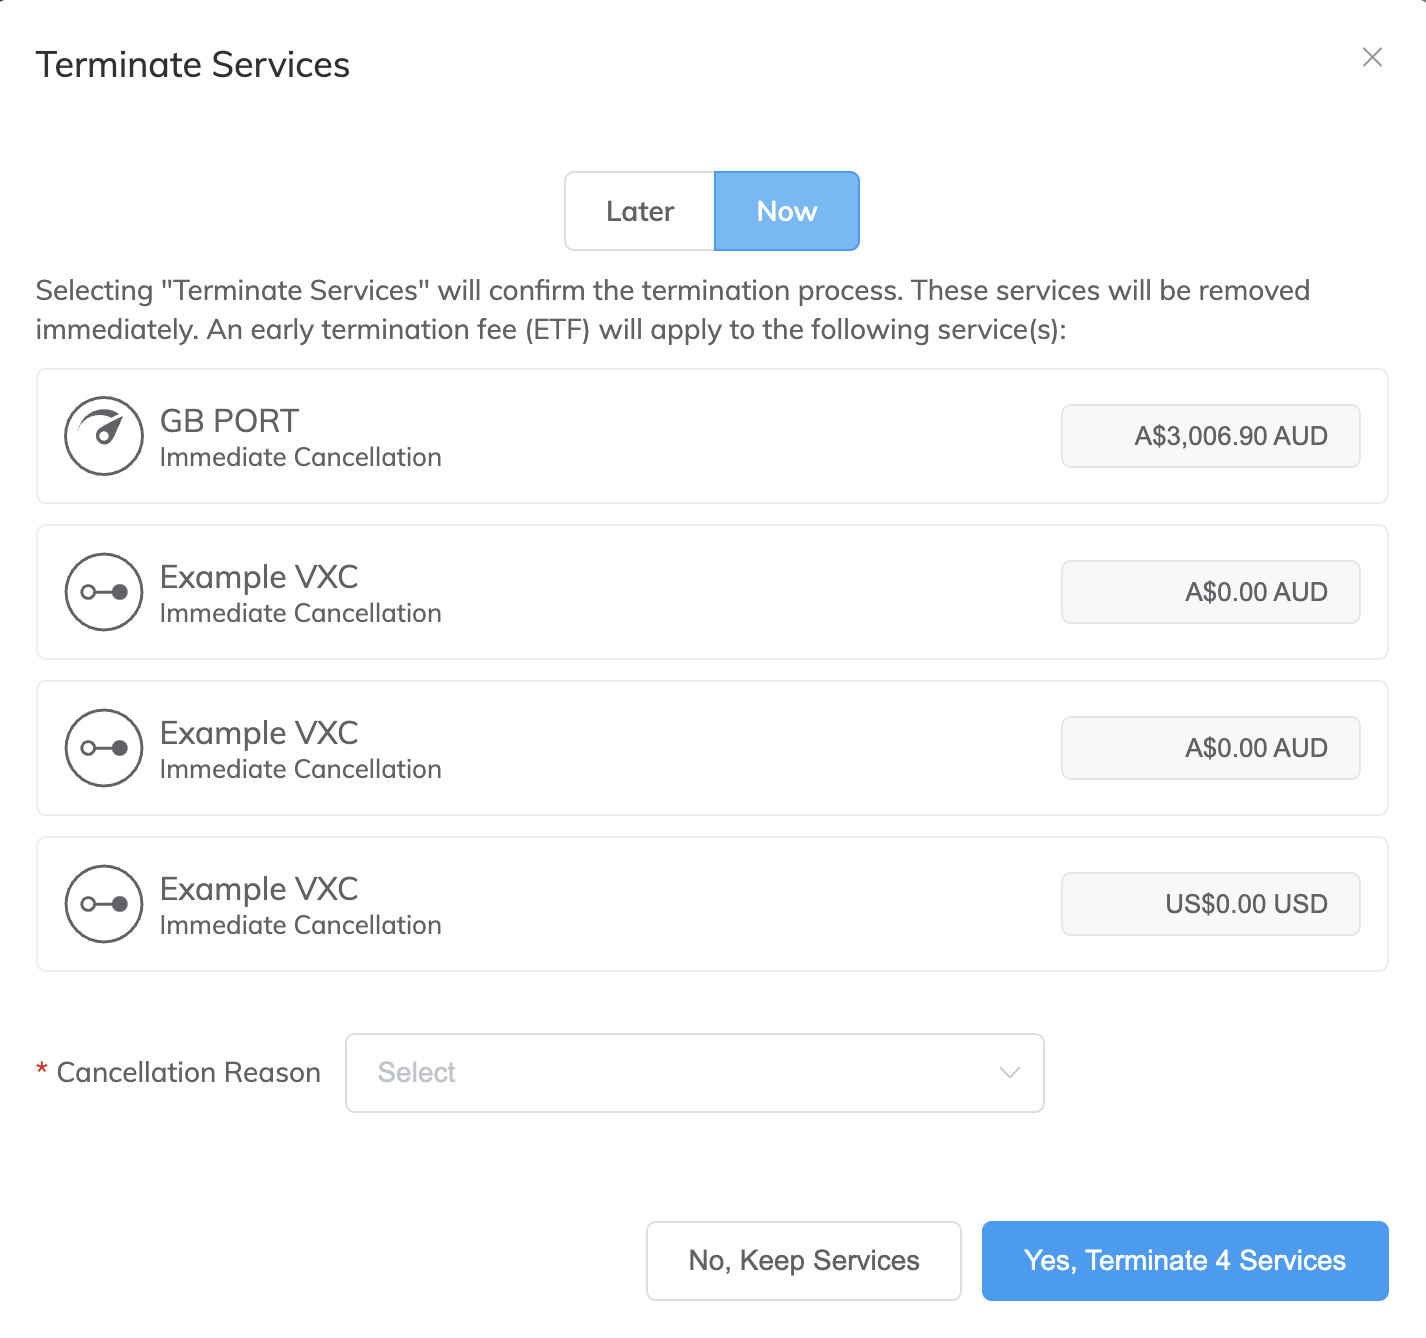Click the A$3,006.90 AUD fee field
1426x1338 pixels.
click(1211, 436)
